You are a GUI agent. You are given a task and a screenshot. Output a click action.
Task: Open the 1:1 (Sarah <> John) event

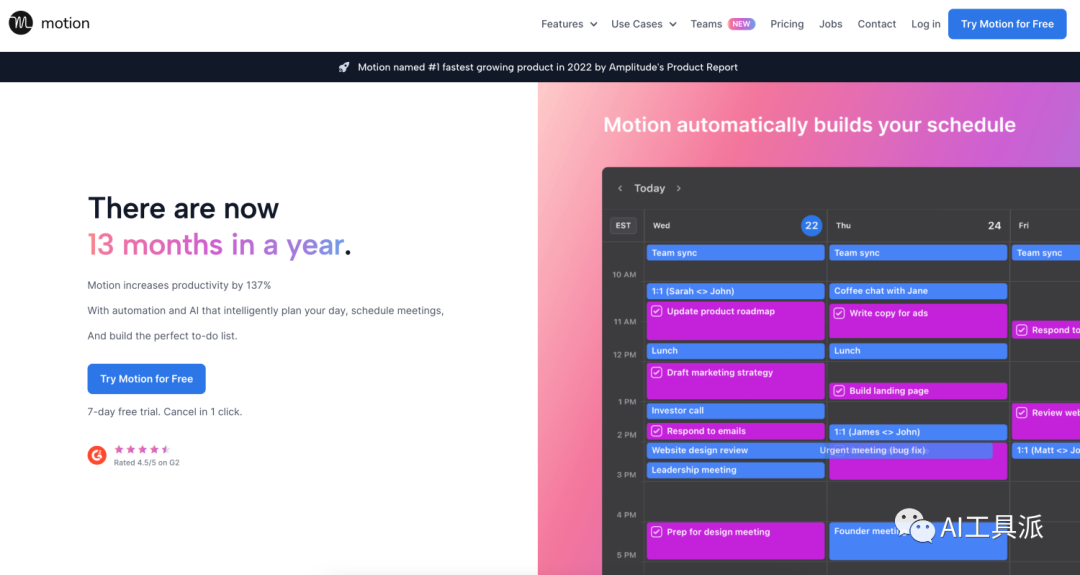tap(735, 291)
